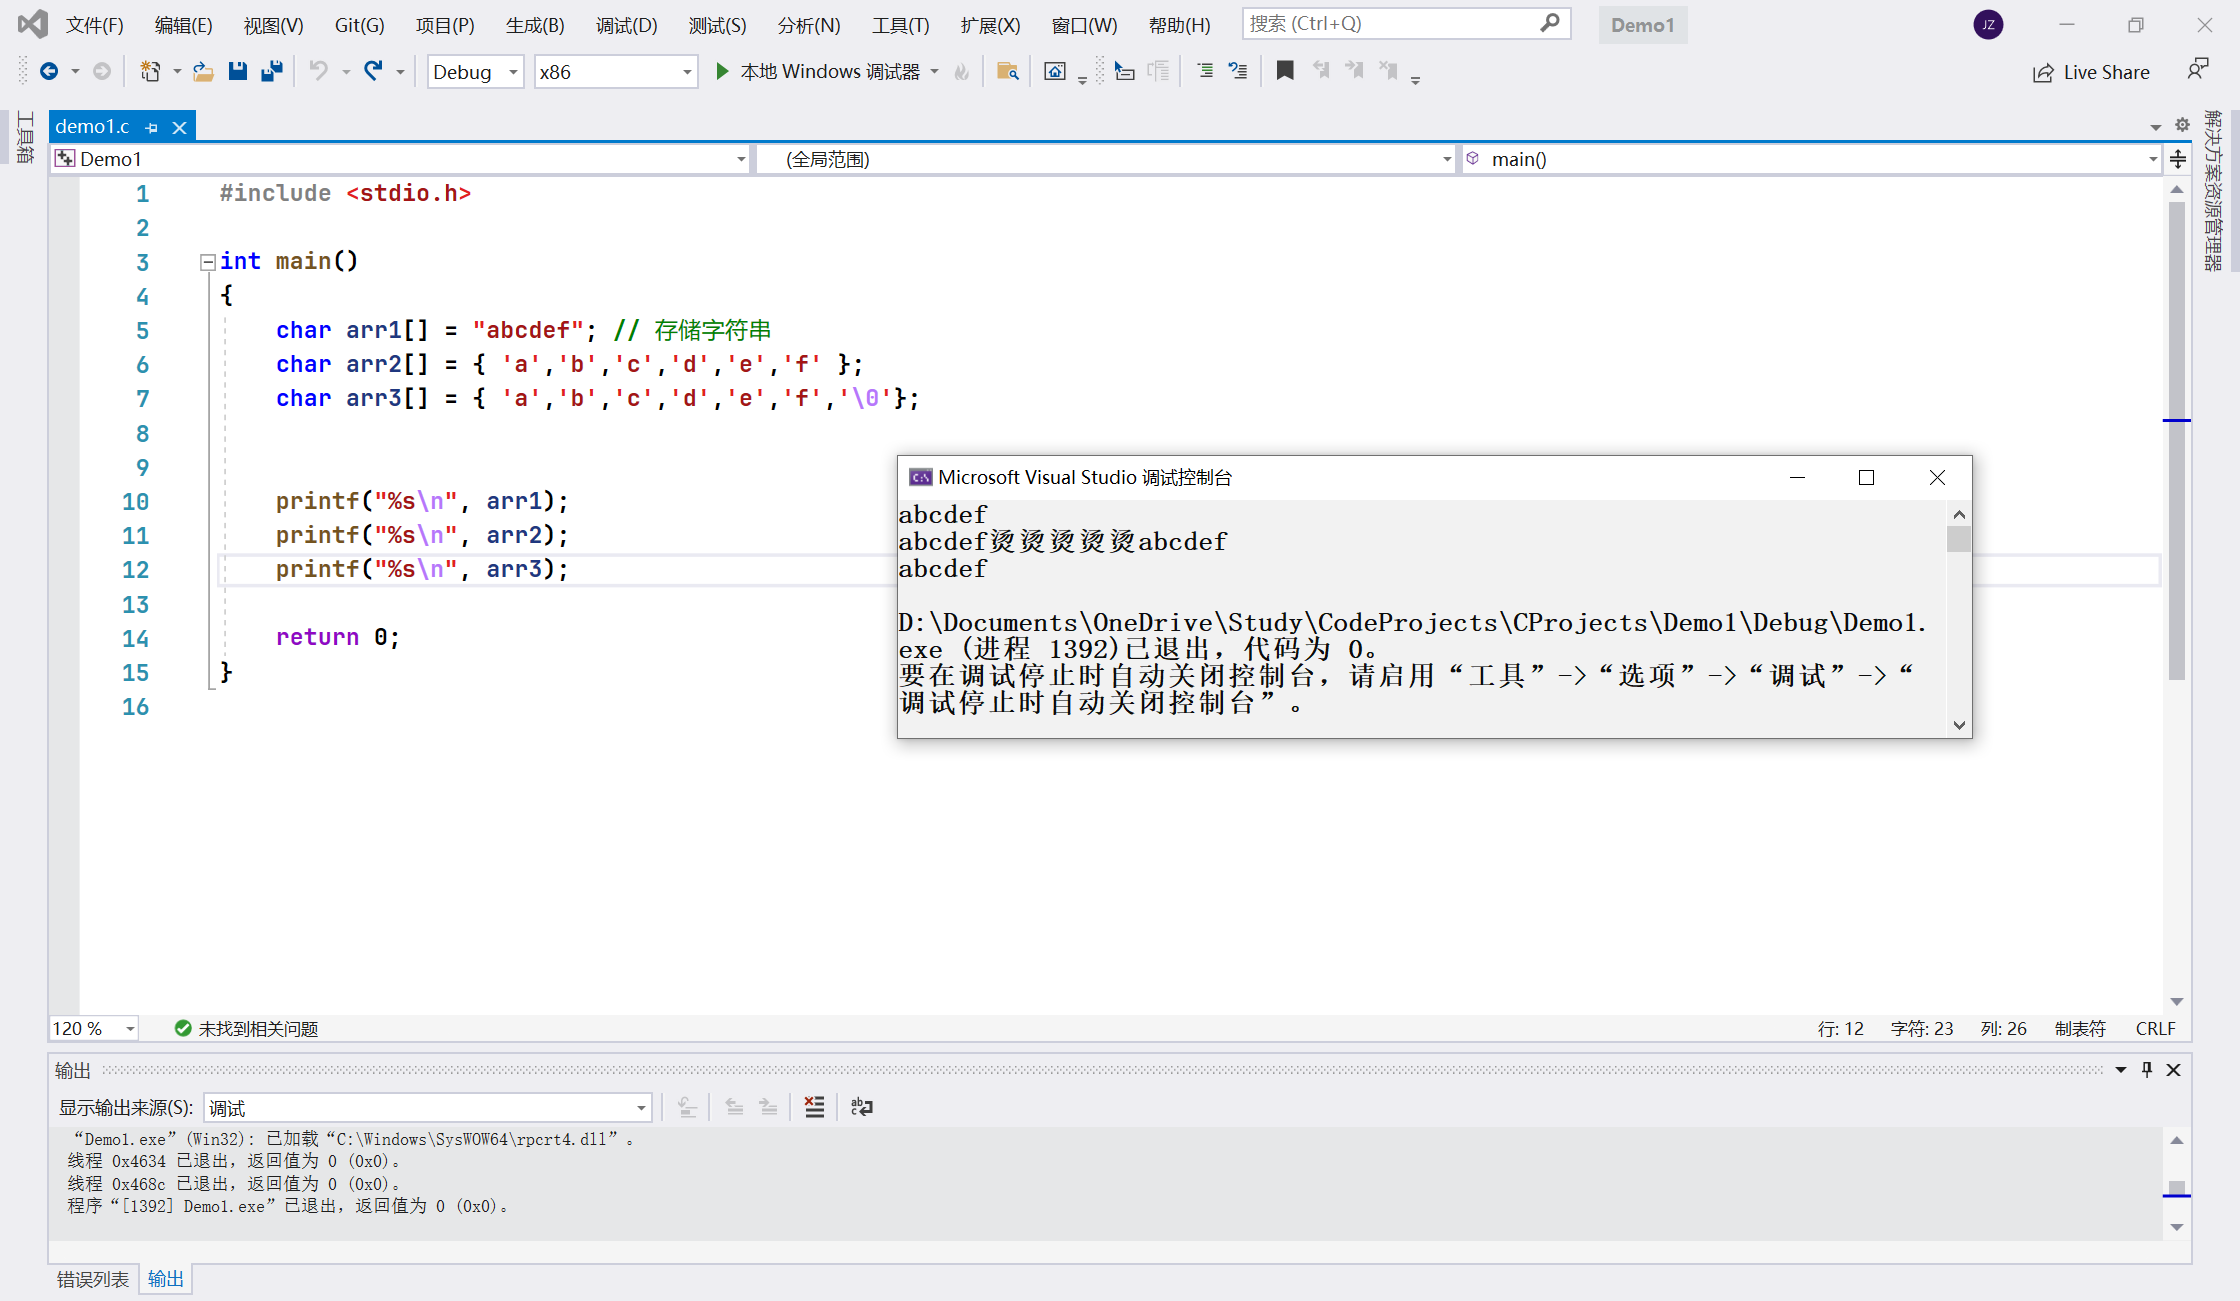Toggle pin on demo1.c tab
Screen dimensions: 2240x1301
coord(152,127)
